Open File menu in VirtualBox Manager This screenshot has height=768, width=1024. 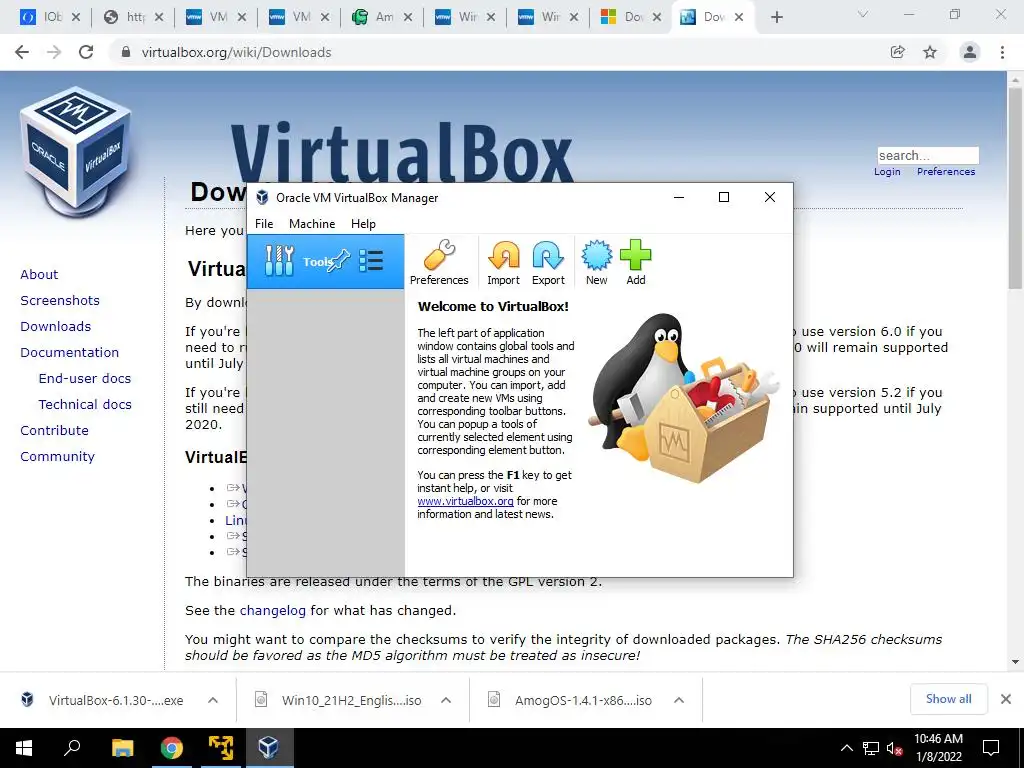tap(264, 223)
